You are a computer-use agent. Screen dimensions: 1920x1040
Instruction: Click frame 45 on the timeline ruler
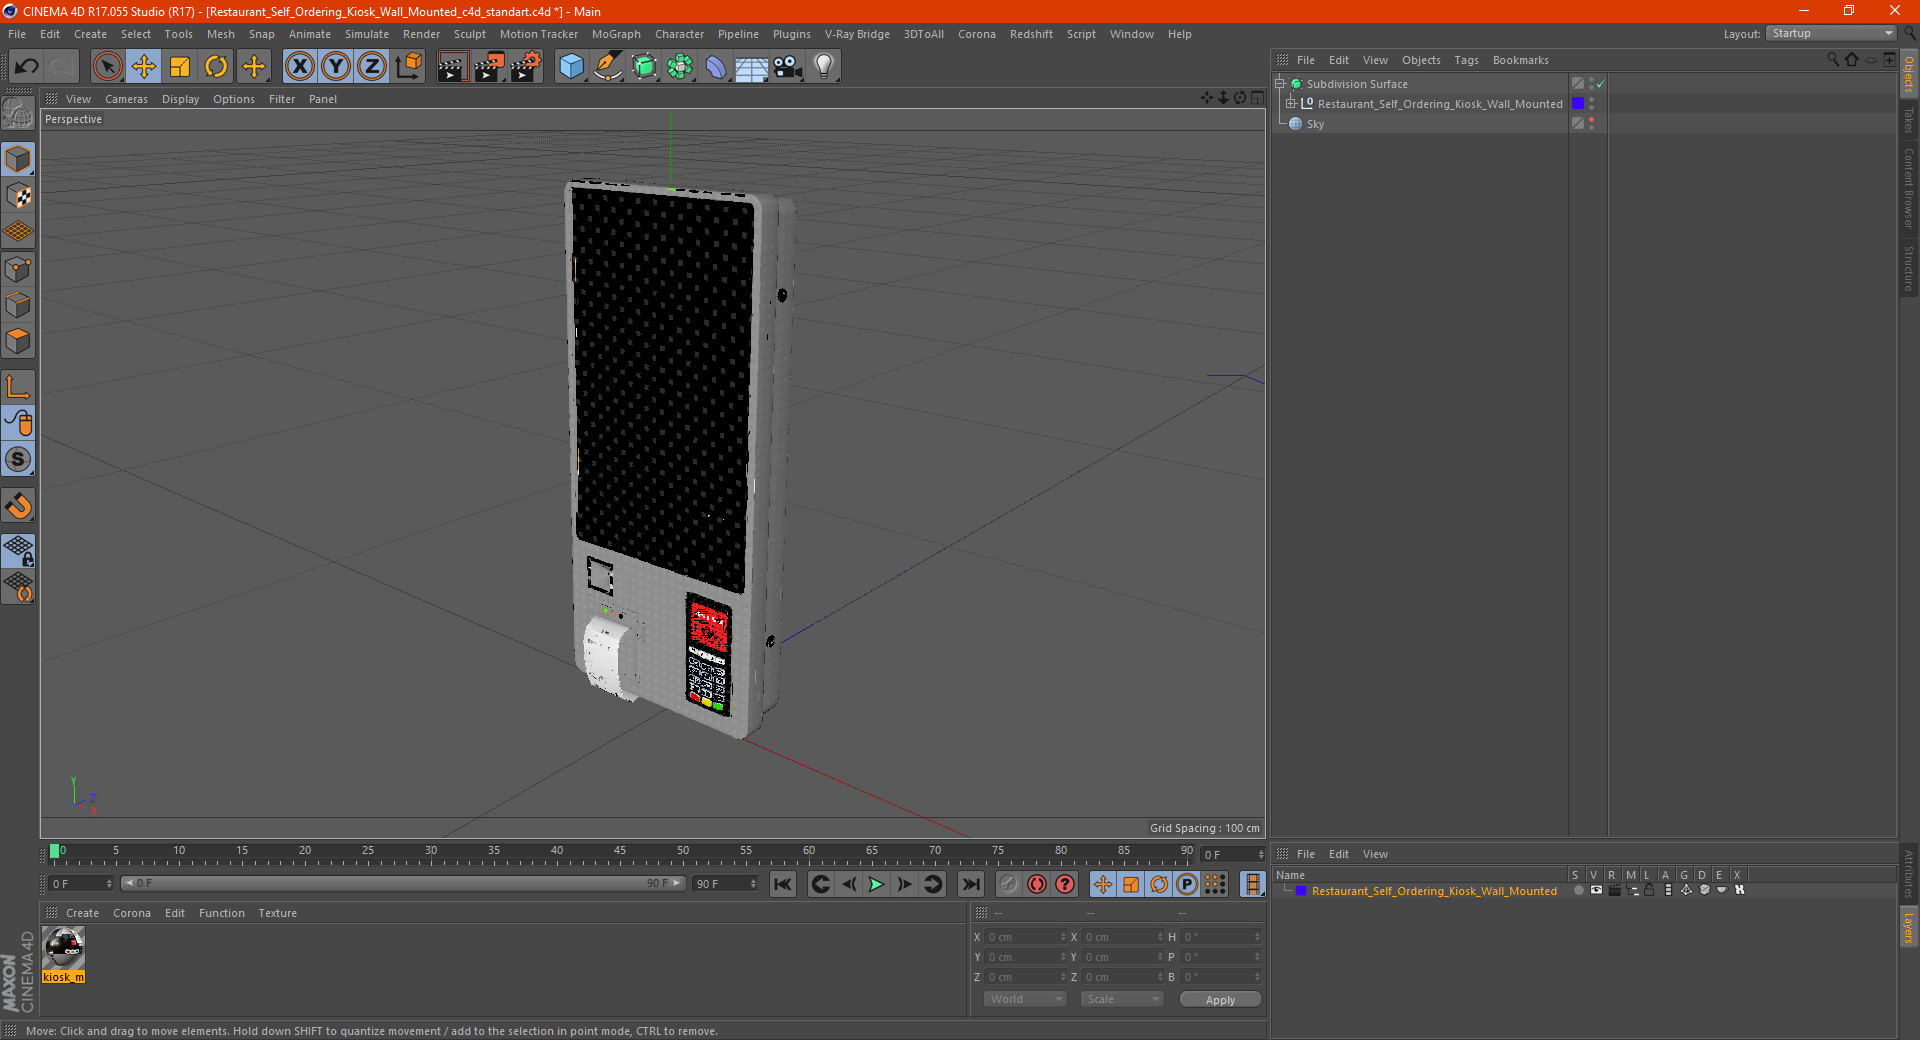620,853
